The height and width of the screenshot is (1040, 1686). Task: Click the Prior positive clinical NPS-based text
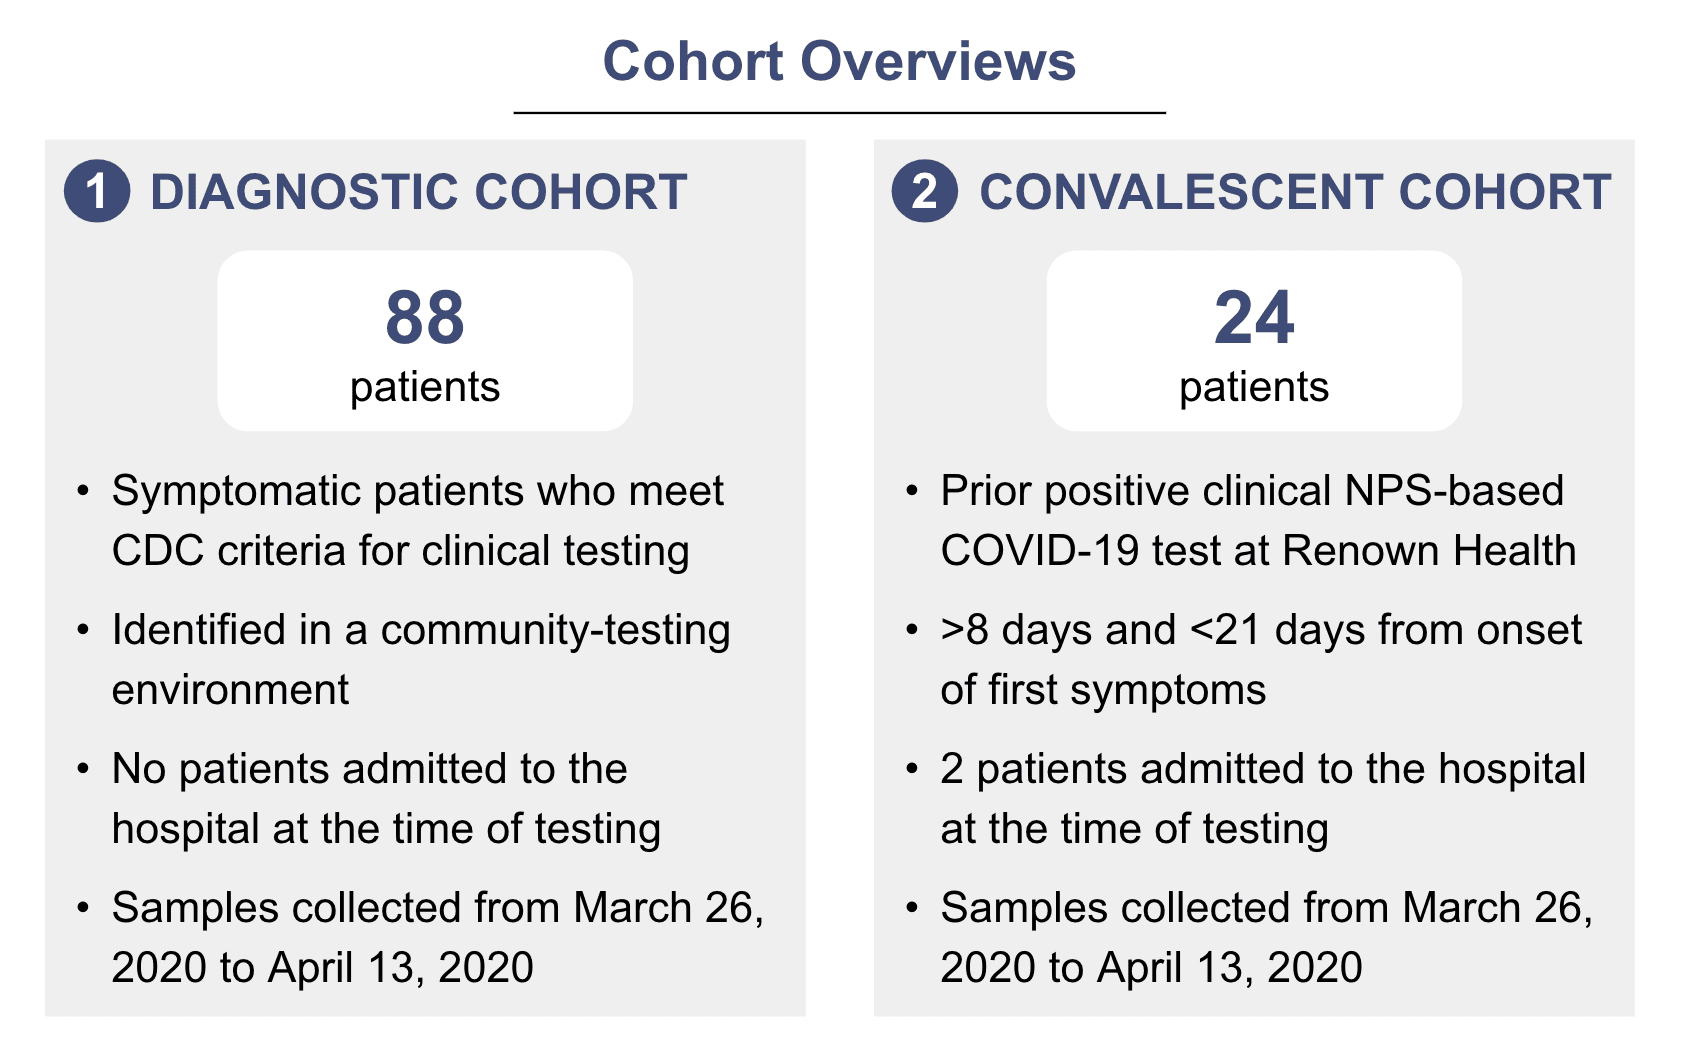(x=1257, y=520)
